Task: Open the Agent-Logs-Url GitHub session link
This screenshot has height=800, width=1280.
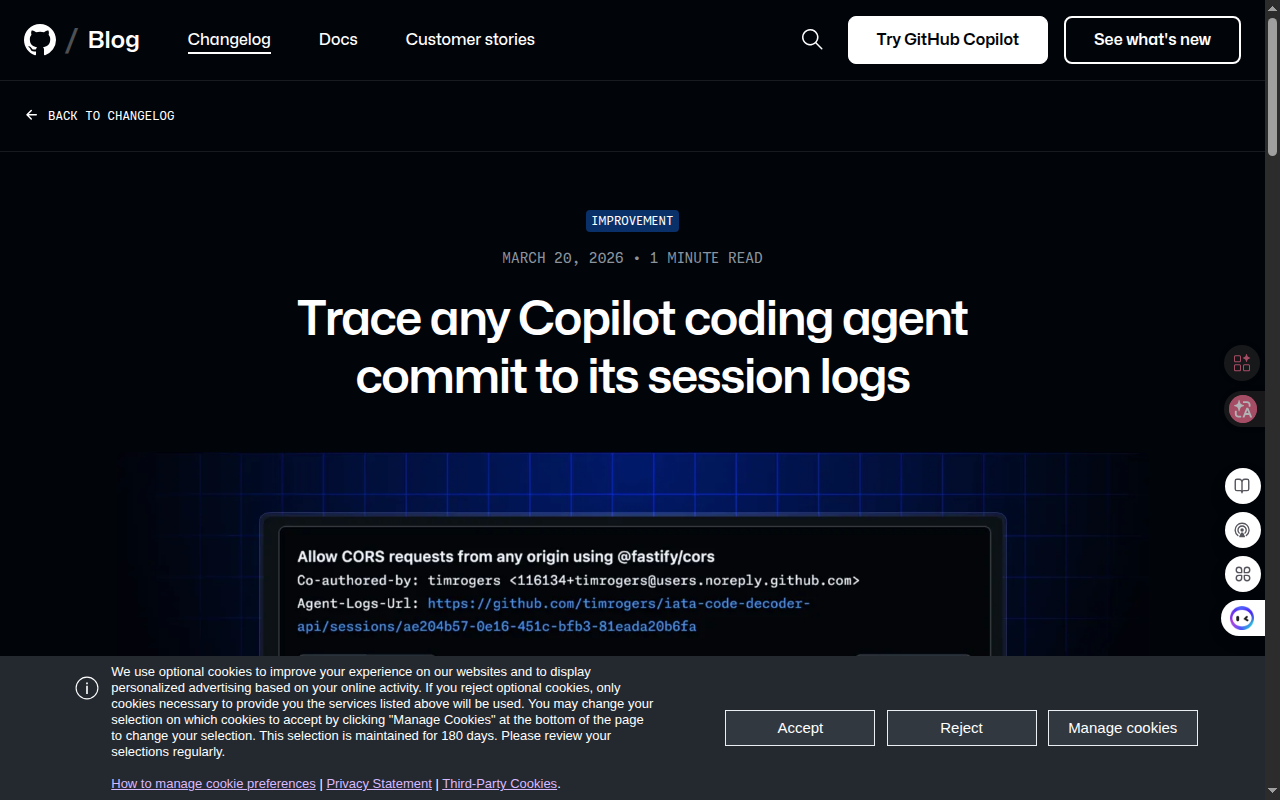Action: pos(554,615)
